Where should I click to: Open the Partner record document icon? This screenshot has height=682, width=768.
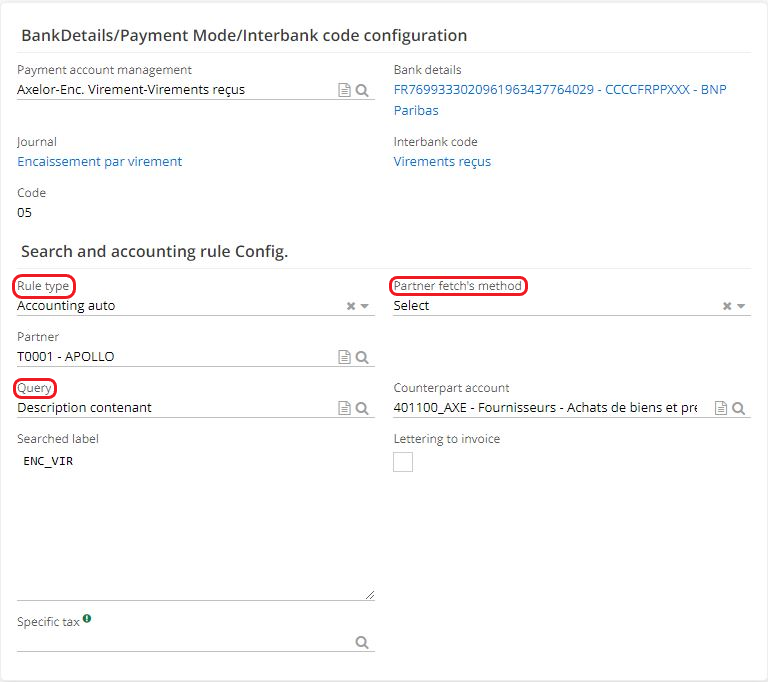pos(345,357)
